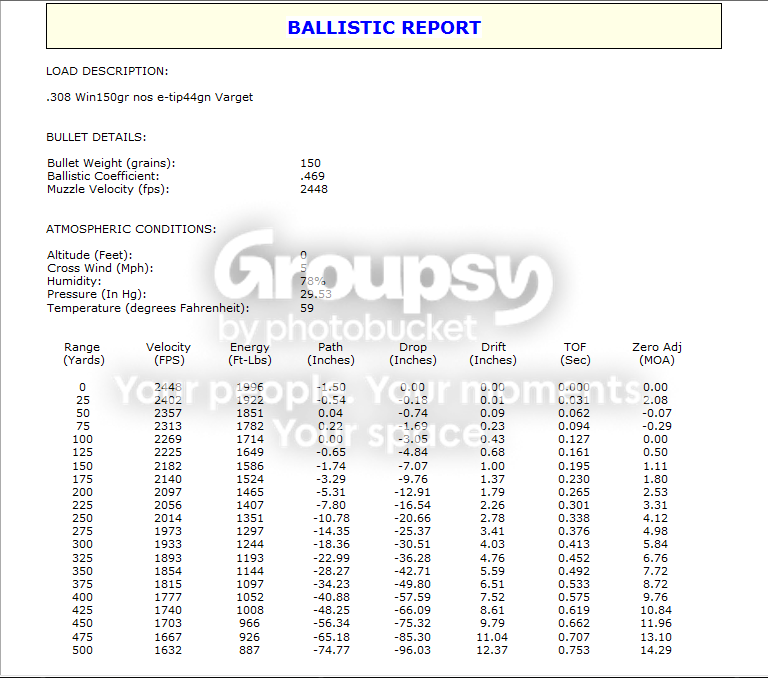768x678 pixels.
Task: Select velocity value 1632
Action: (x=168, y=650)
